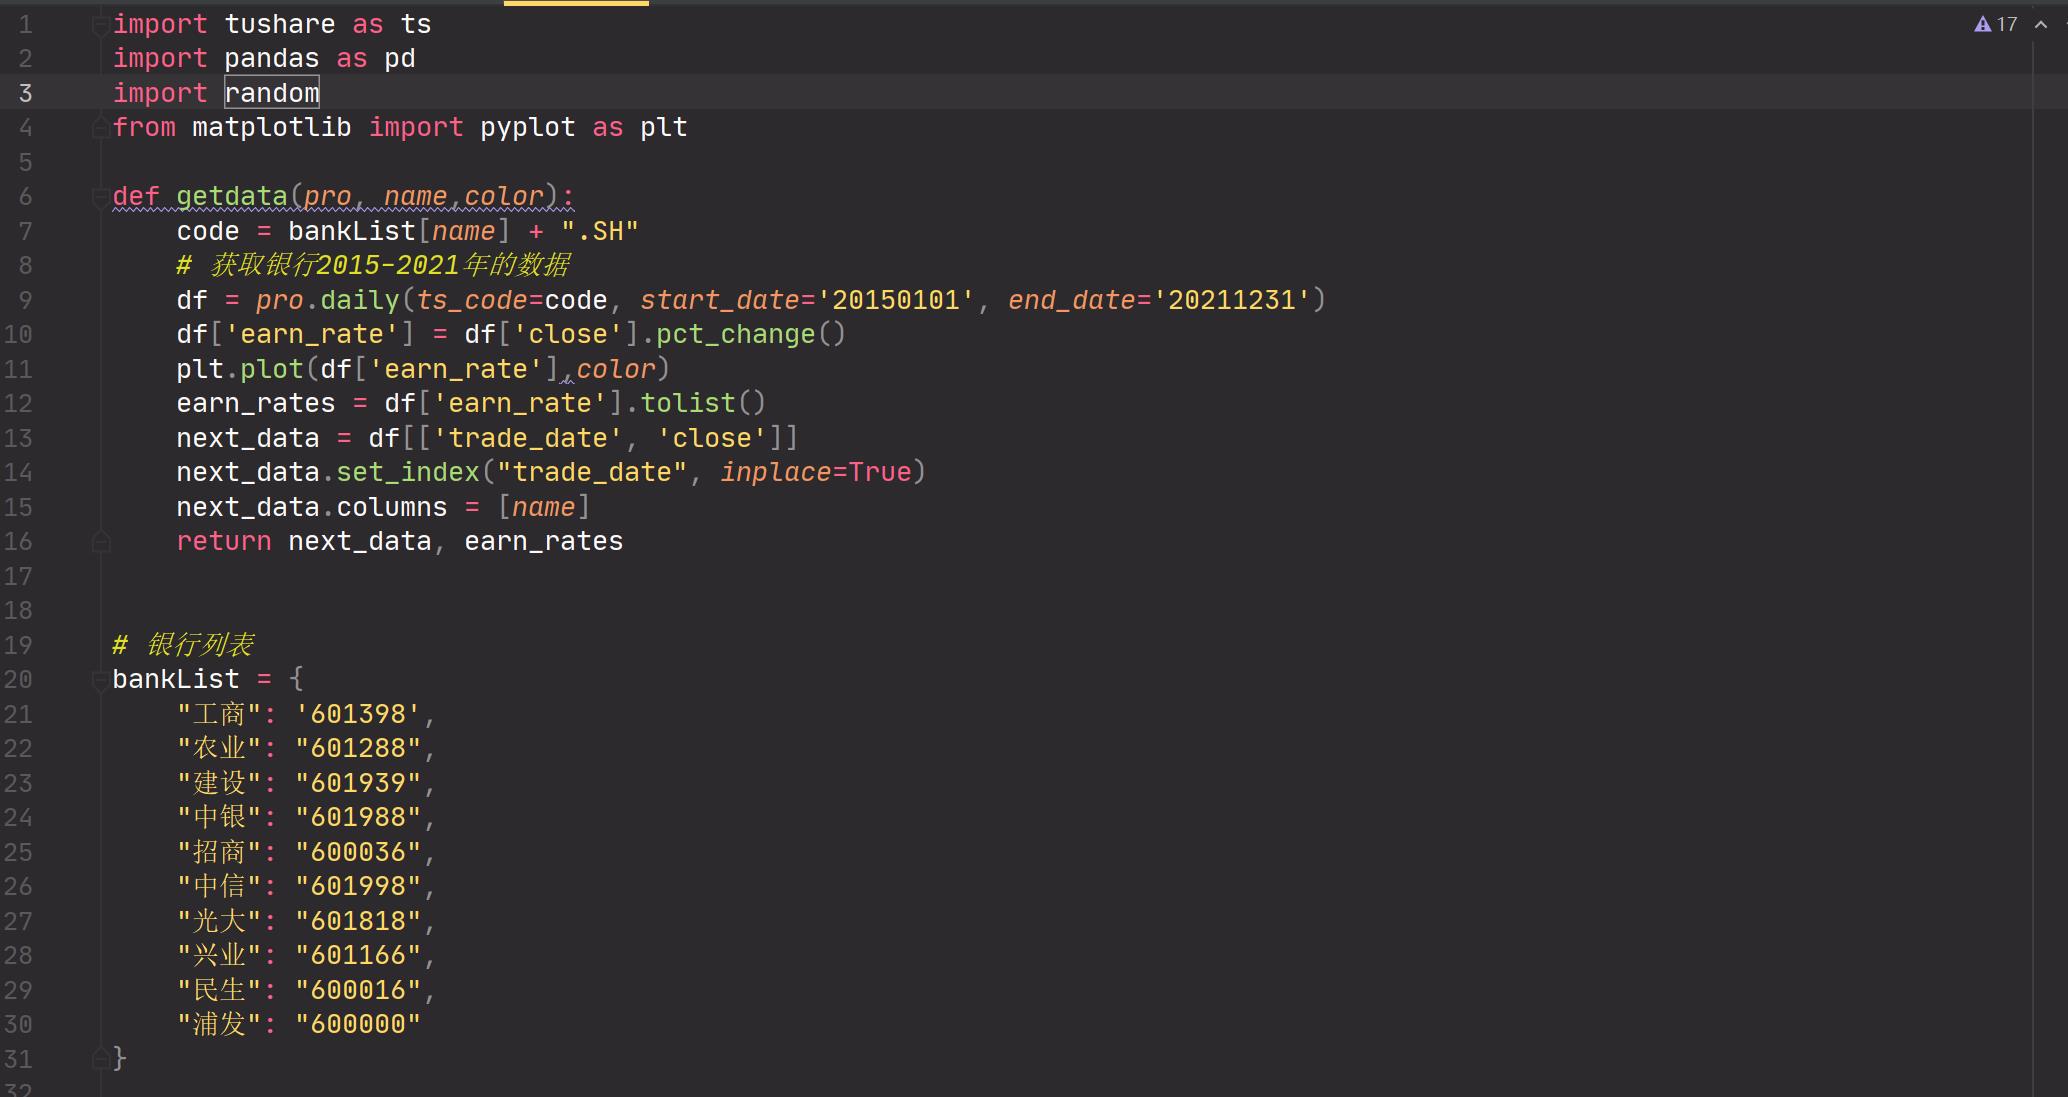
Task: Click 'pyplot' in line 4
Action: pos(528,127)
